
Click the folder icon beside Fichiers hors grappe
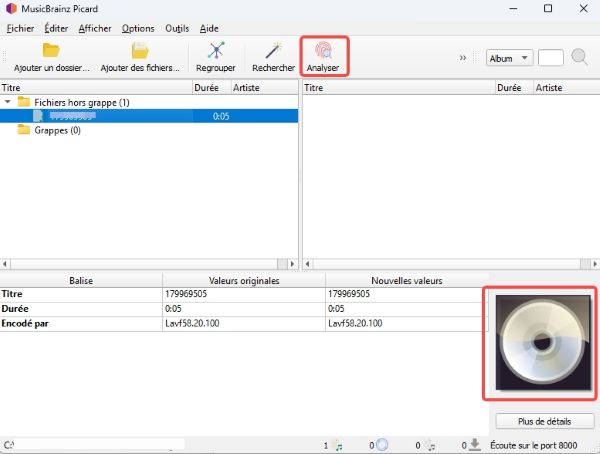[x=24, y=101]
